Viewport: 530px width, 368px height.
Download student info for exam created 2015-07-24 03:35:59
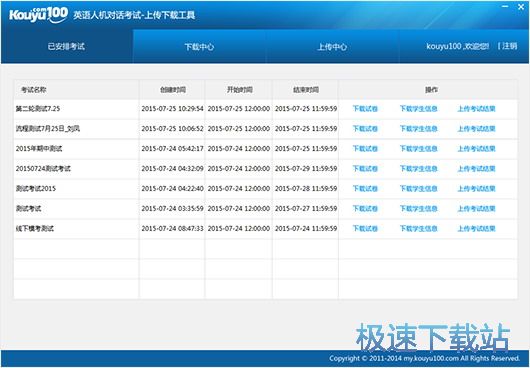[x=418, y=208]
